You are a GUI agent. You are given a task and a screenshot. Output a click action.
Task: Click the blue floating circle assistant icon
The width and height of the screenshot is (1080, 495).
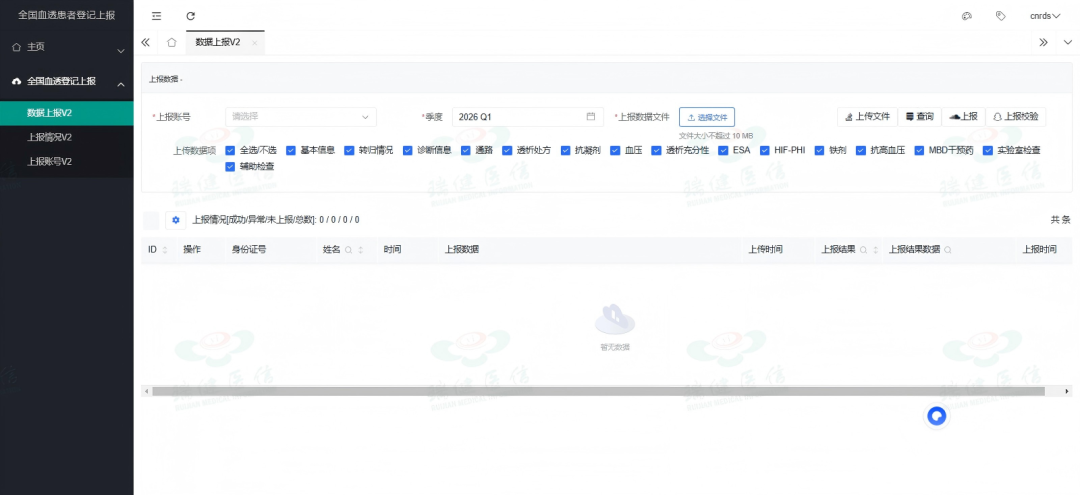pos(936,416)
